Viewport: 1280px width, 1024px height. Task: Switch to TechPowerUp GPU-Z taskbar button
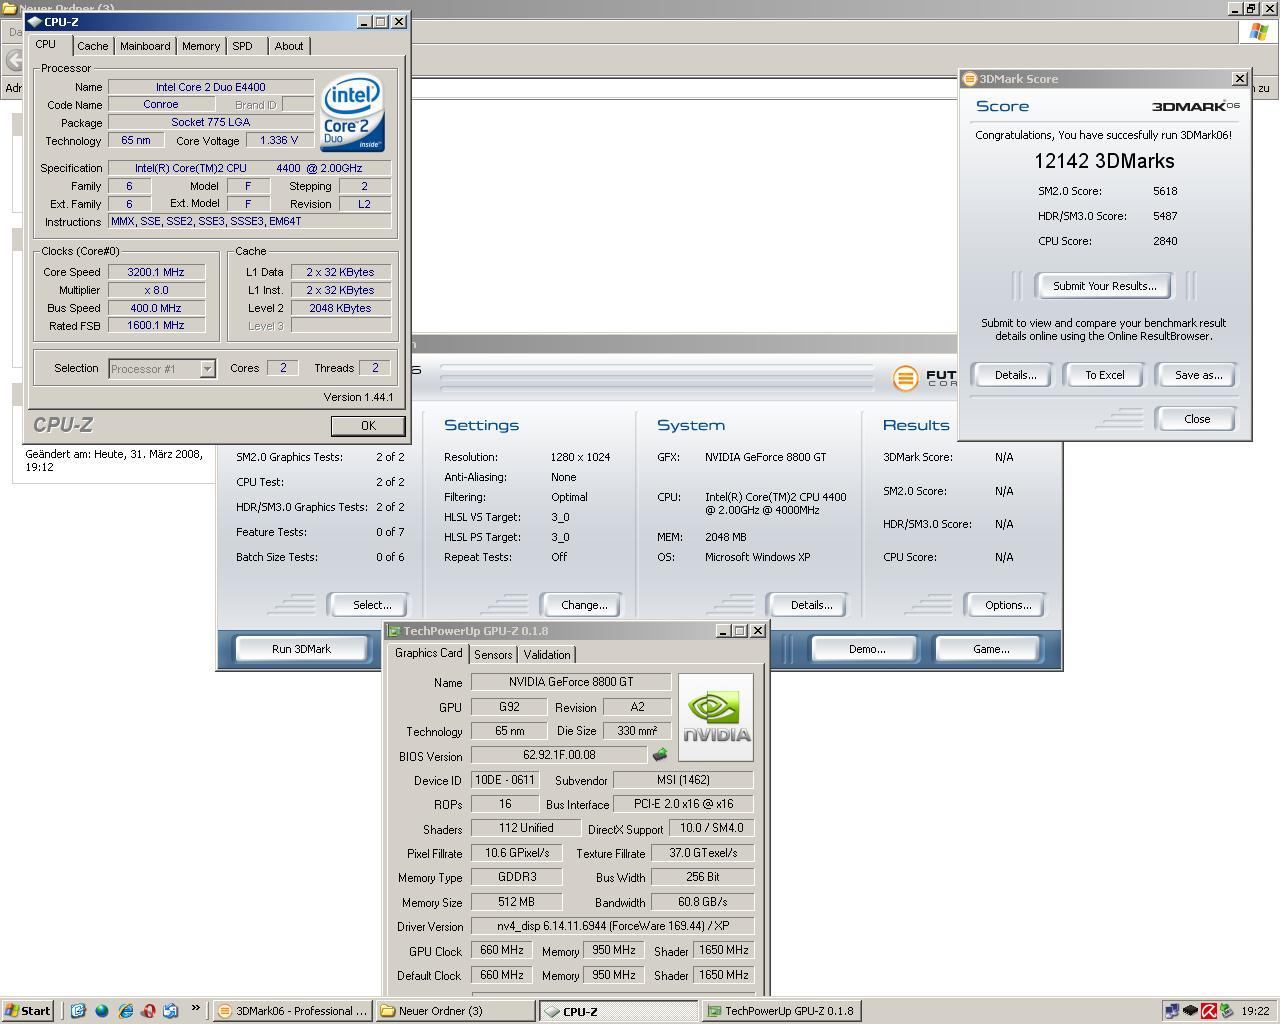[x=781, y=1011]
